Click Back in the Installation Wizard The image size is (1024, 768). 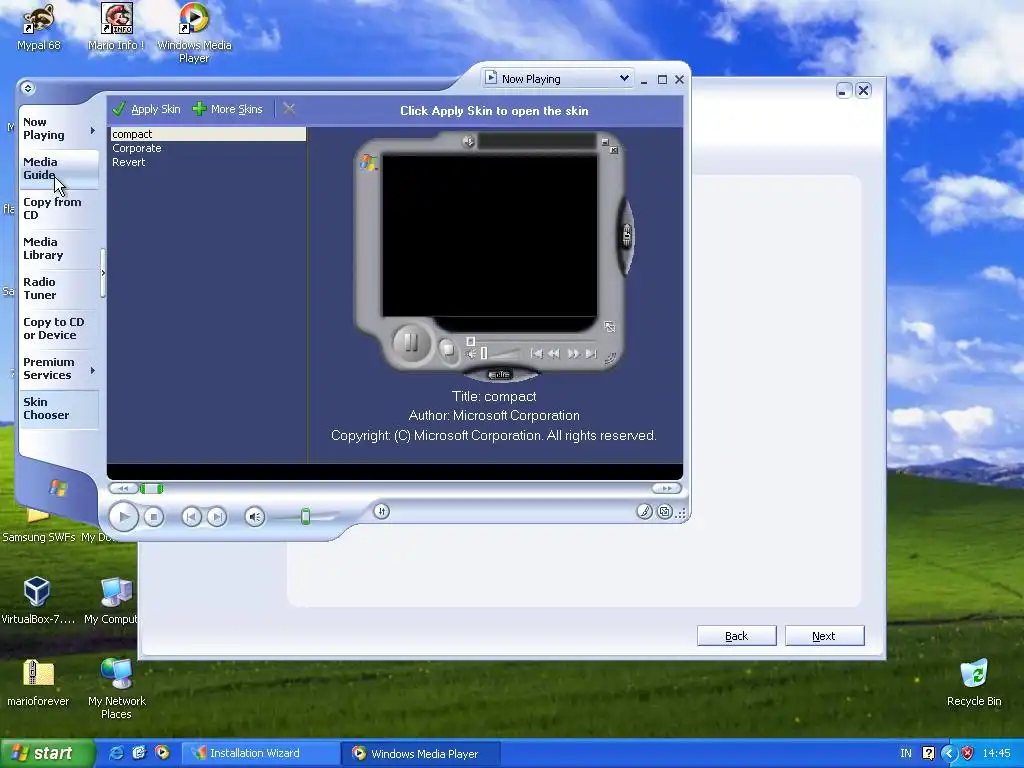pyautogui.click(x=737, y=635)
